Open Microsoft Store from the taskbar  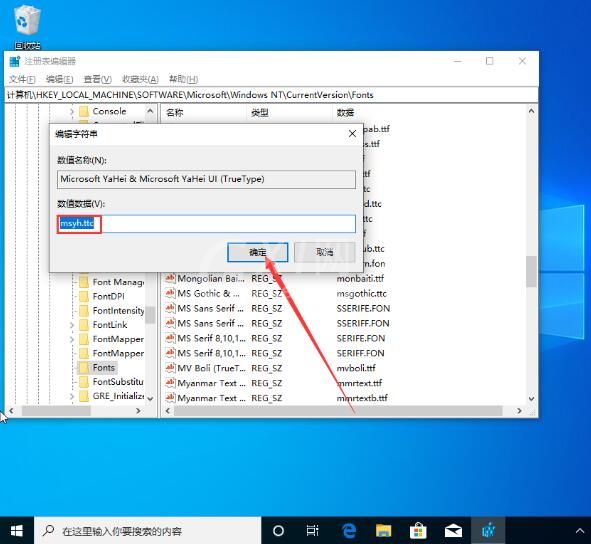point(418,531)
